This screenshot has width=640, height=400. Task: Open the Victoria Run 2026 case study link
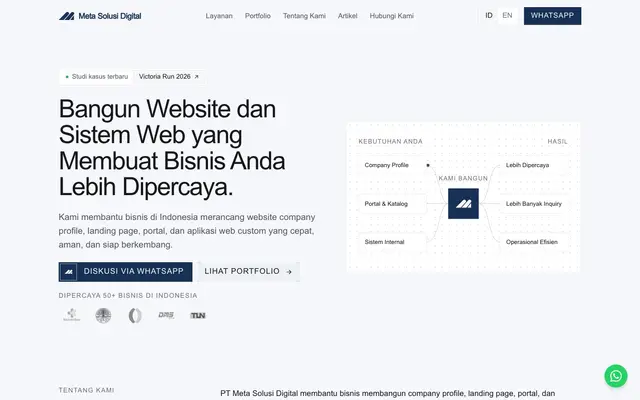pos(169,77)
